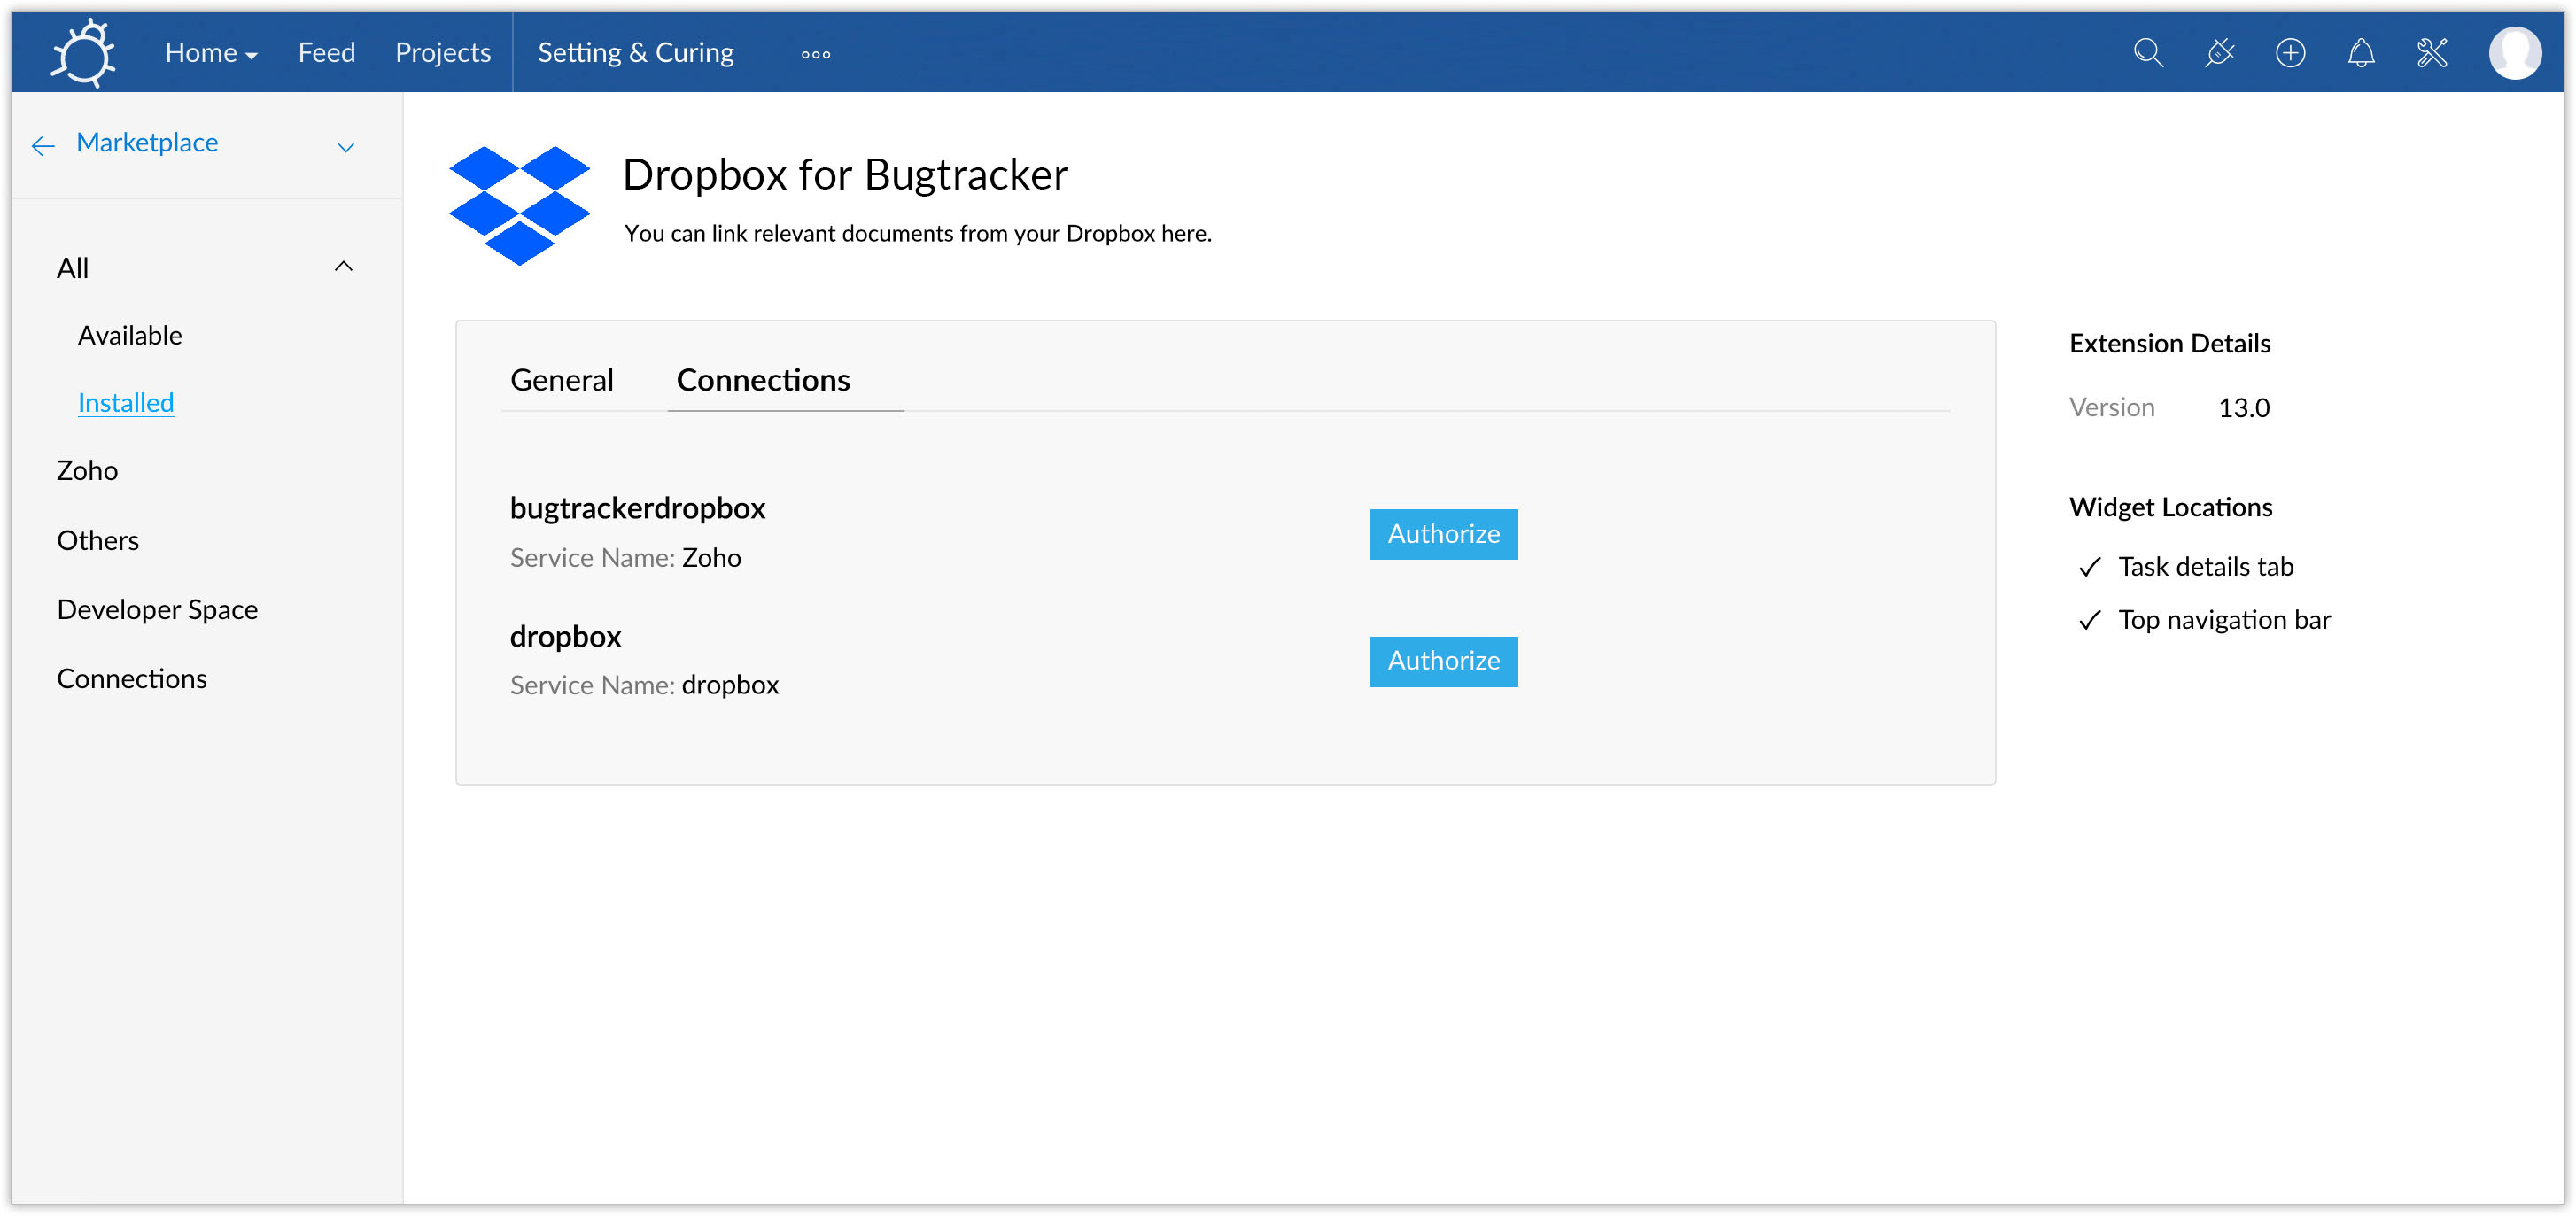Image resolution: width=2576 pixels, height=1216 pixels.
Task: Switch to the General tab
Action: coord(562,380)
